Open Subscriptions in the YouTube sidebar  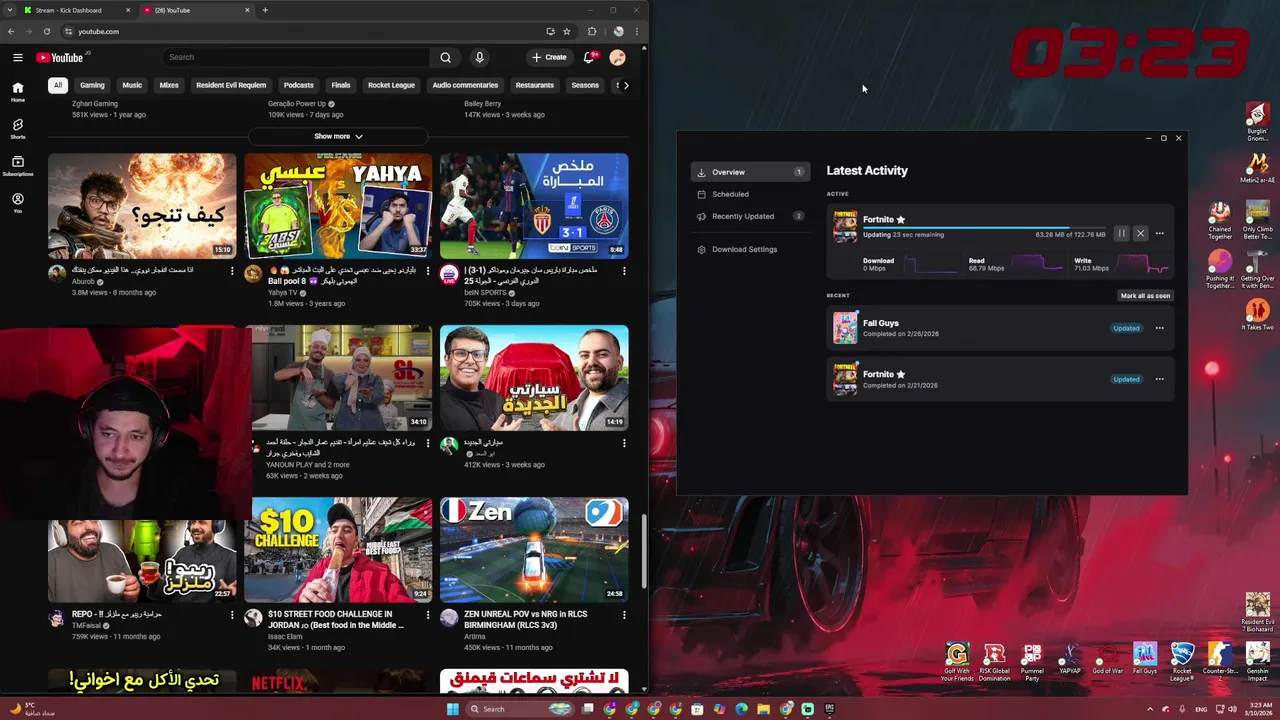coord(17,165)
